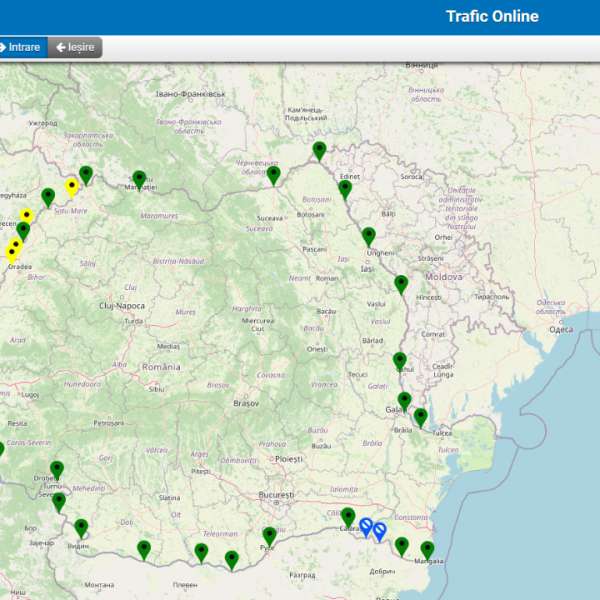Click the green marker at Calarasi
Image resolution: width=600 pixels, height=600 pixels.
coord(348,518)
